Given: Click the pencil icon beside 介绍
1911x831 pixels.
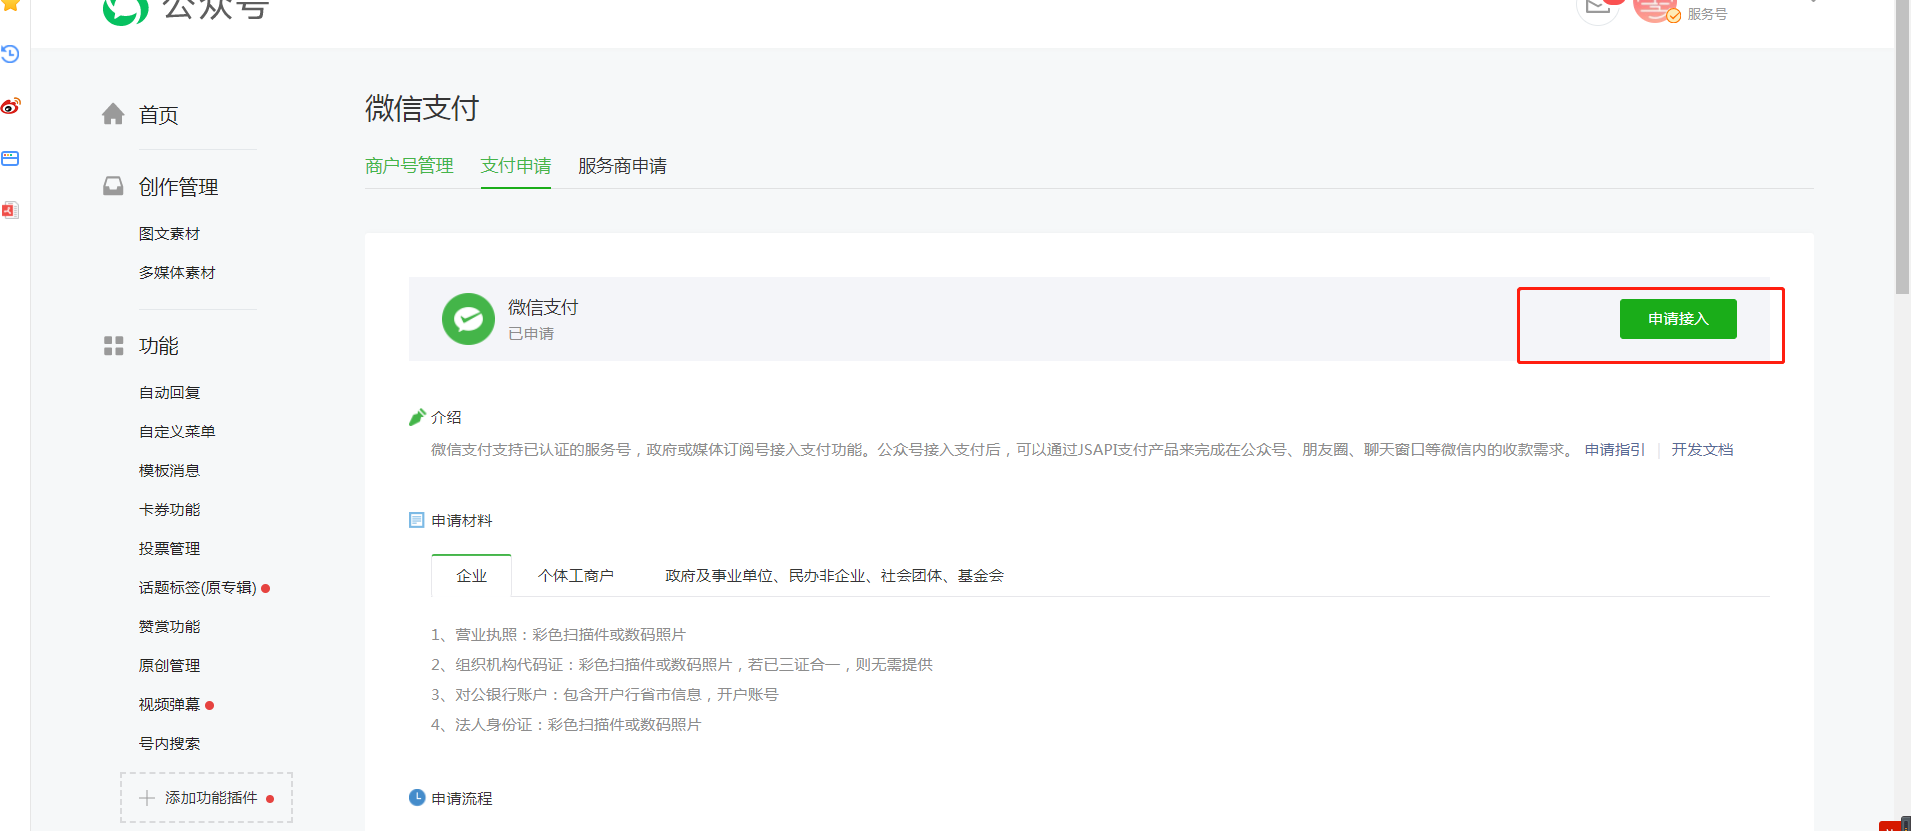Looking at the screenshot, I should (x=417, y=417).
